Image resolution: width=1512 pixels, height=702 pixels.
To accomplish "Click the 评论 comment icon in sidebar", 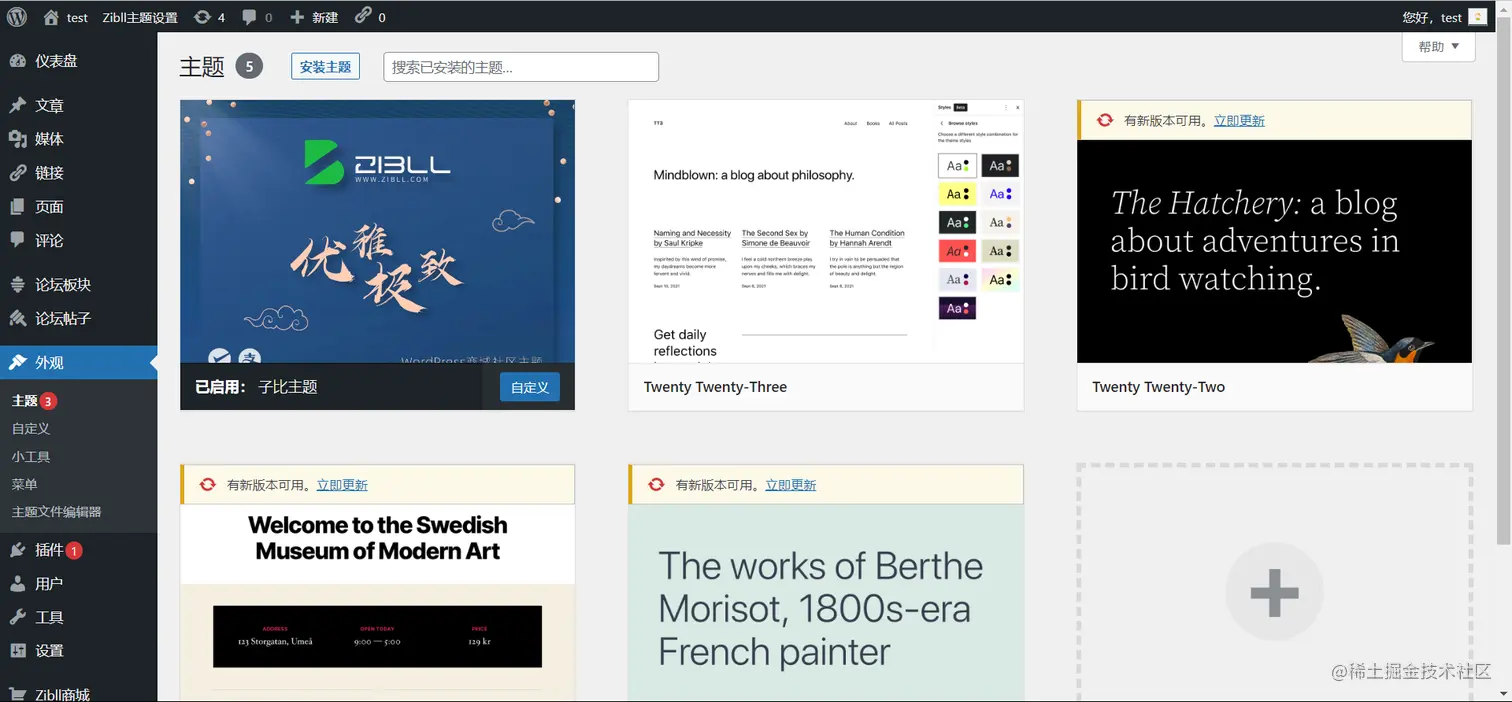I will coord(18,240).
